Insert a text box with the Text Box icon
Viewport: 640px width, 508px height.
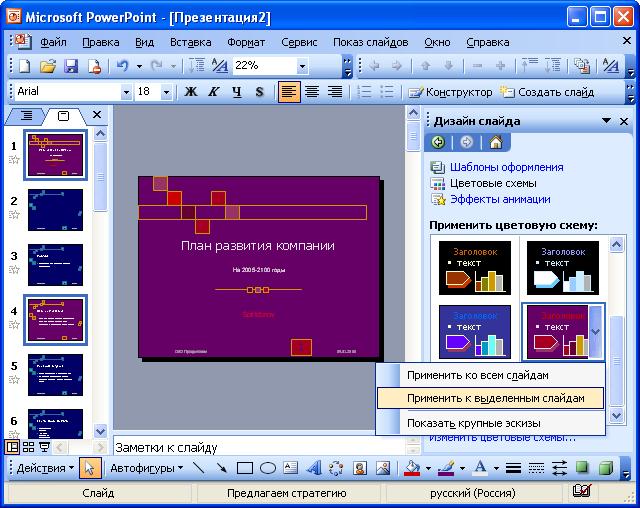291,468
